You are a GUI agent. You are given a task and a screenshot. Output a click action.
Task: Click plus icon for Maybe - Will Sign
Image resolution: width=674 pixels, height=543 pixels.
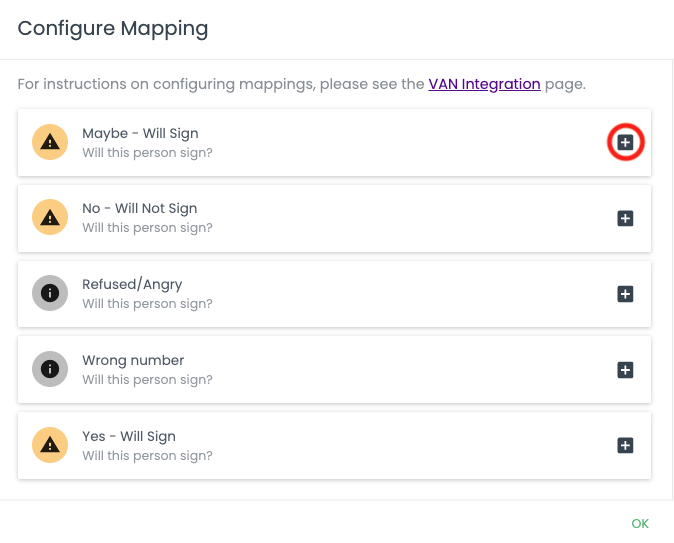point(625,143)
